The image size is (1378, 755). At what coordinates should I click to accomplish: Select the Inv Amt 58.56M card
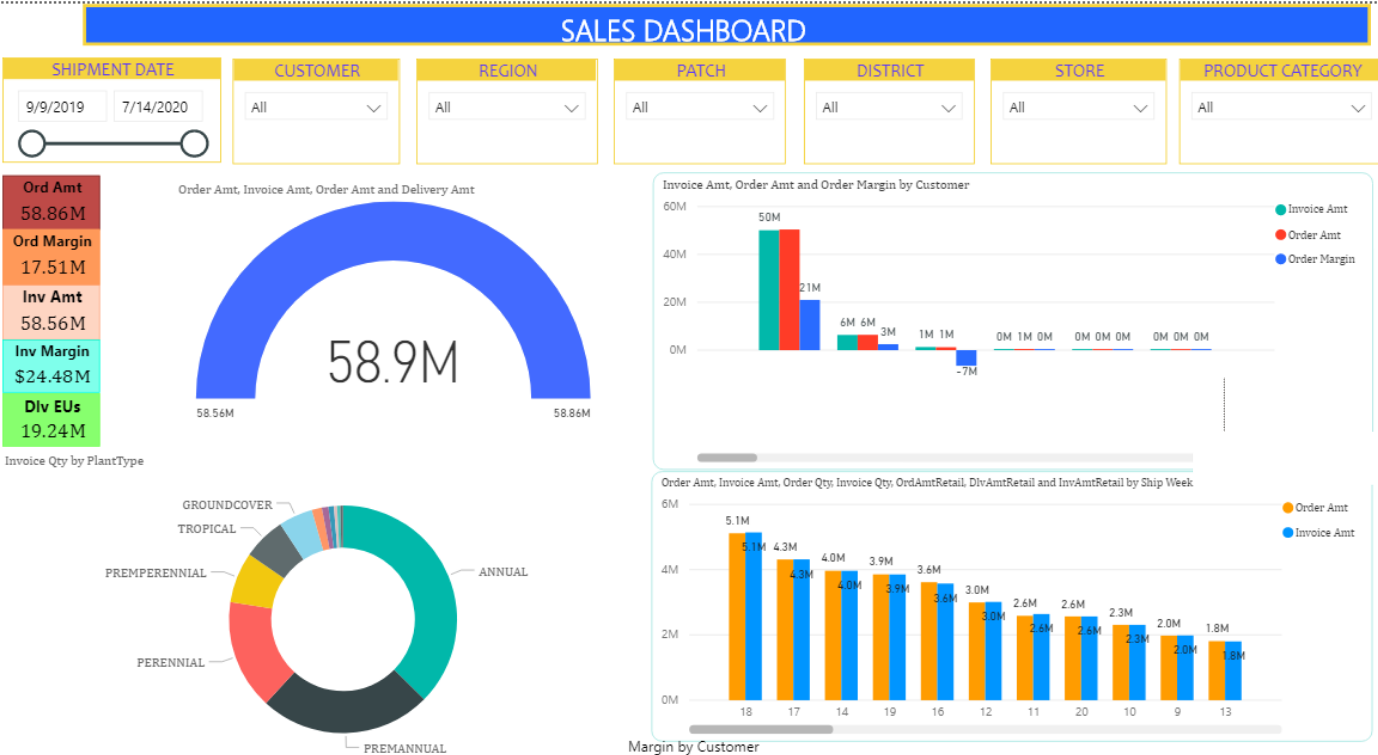click(x=51, y=312)
